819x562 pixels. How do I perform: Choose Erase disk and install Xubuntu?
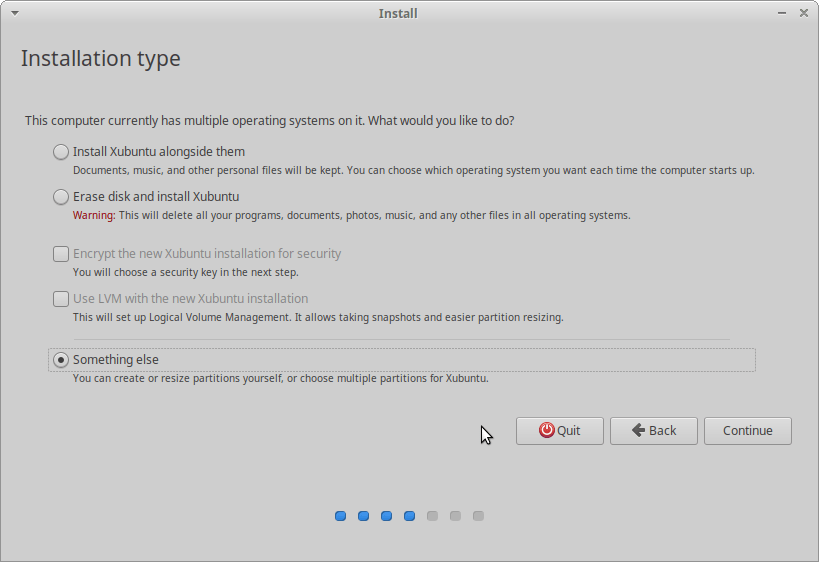pos(61,197)
